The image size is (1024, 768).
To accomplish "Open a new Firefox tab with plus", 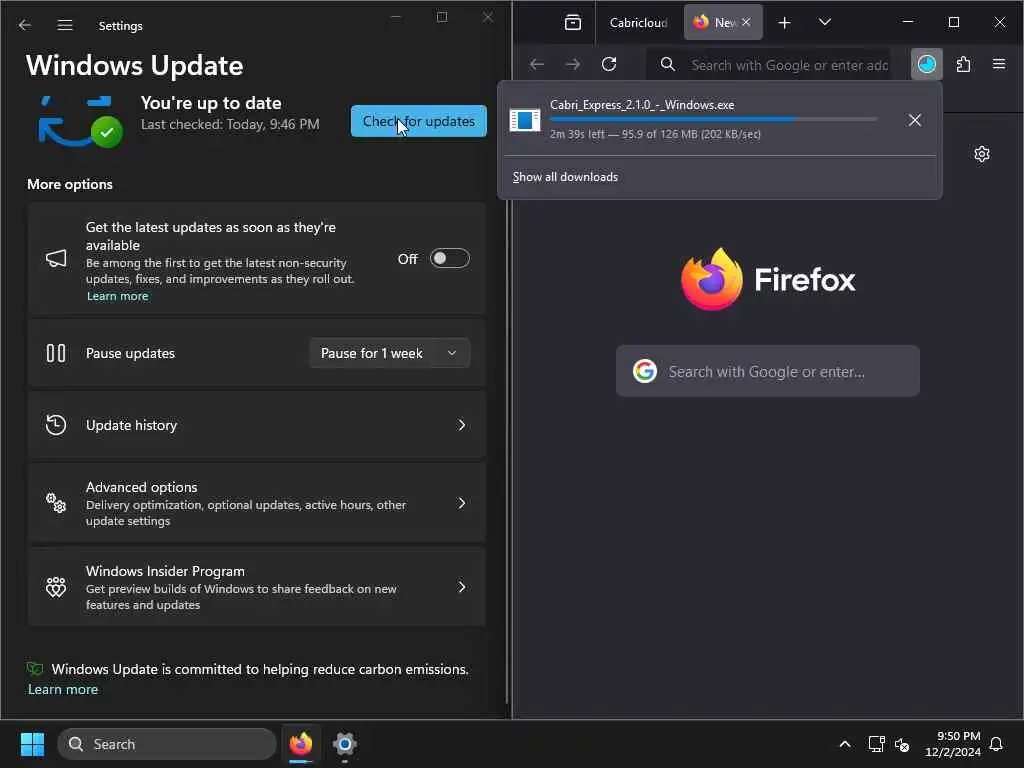I will tap(784, 23).
